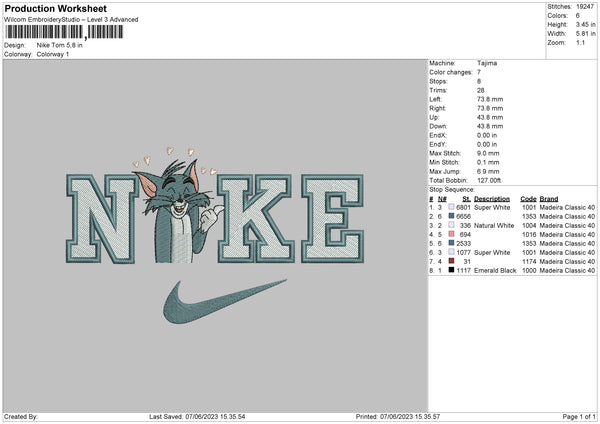This screenshot has height=424, width=600.
Task: Click the Color changes value 7
Action: [479, 72]
